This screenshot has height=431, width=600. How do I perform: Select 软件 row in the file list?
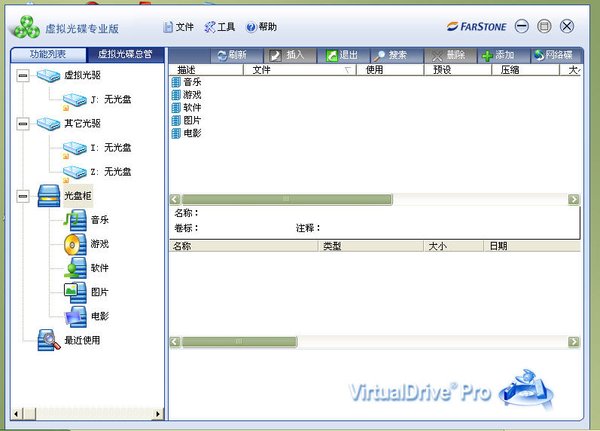(x=187, y=108)
